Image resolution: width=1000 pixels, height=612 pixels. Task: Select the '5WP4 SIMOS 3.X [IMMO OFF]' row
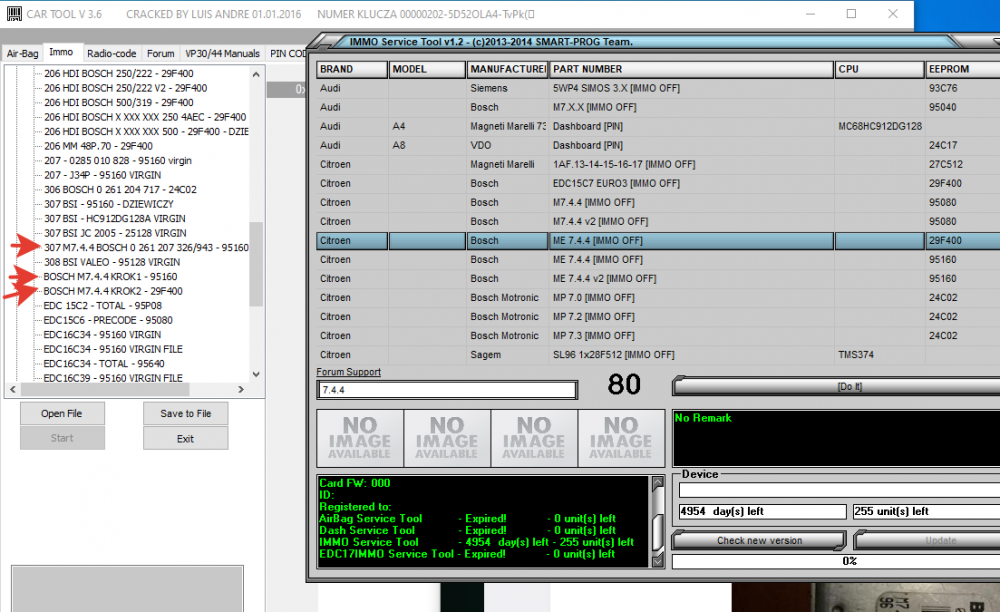tap(658, 88)
